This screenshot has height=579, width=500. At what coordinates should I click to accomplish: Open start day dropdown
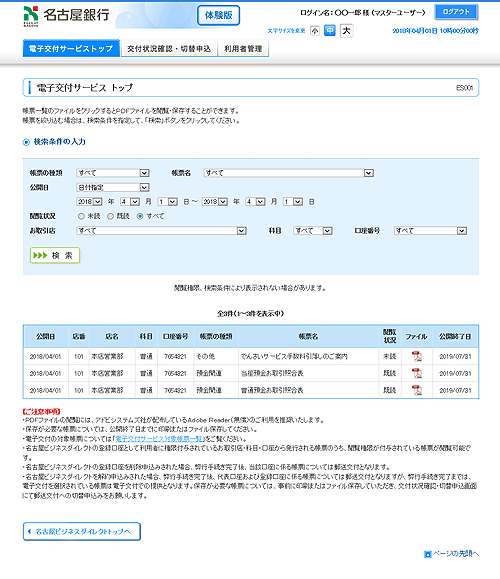[167, 202]
